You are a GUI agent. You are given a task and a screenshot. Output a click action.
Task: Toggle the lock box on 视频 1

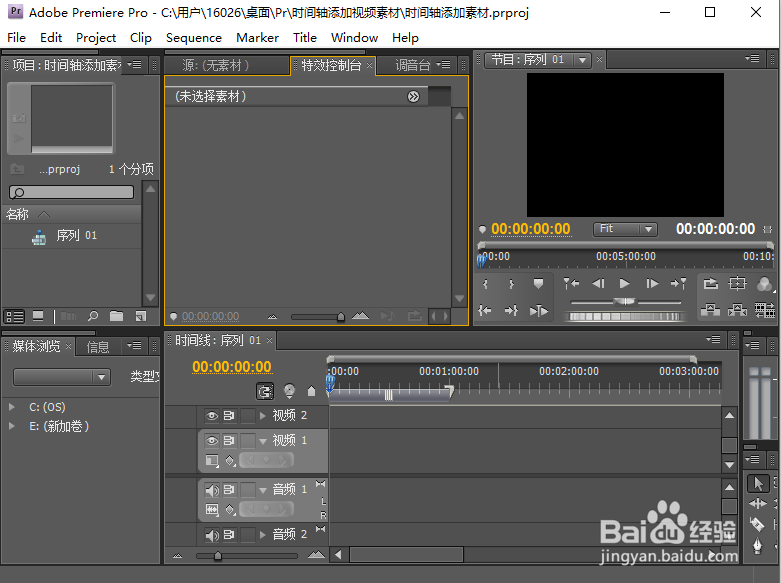pos(248,440)
